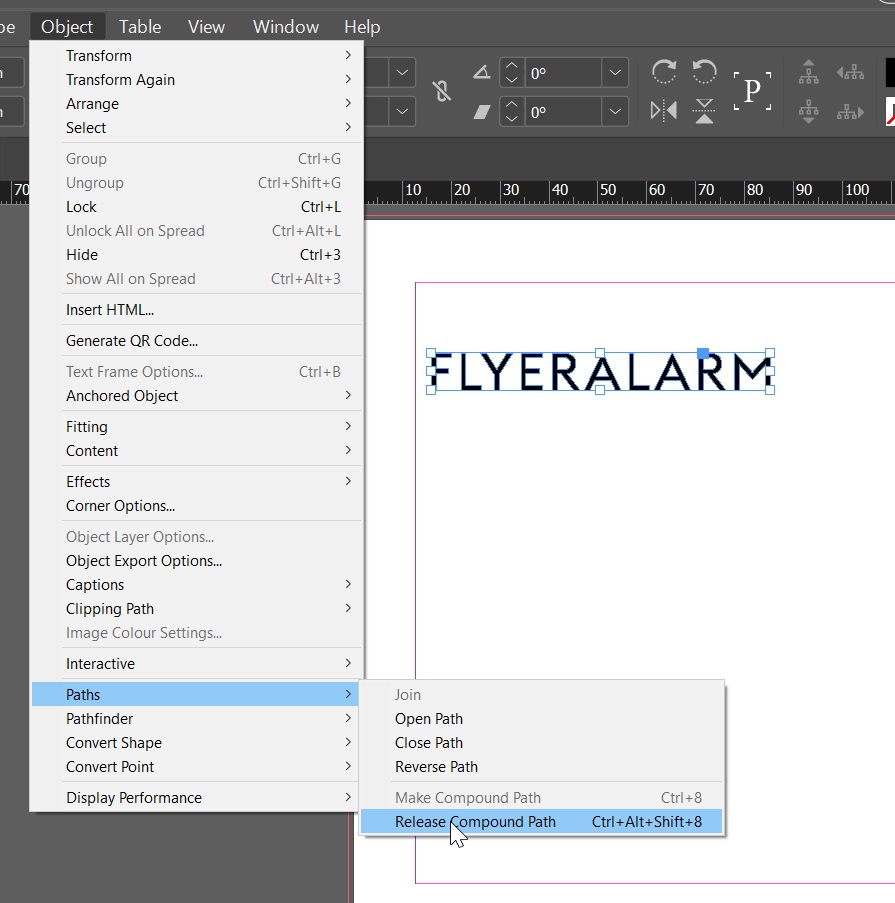Click the Select content icon in the control panel
Screen dimensions: 895x903
click(x=808, y=112)
